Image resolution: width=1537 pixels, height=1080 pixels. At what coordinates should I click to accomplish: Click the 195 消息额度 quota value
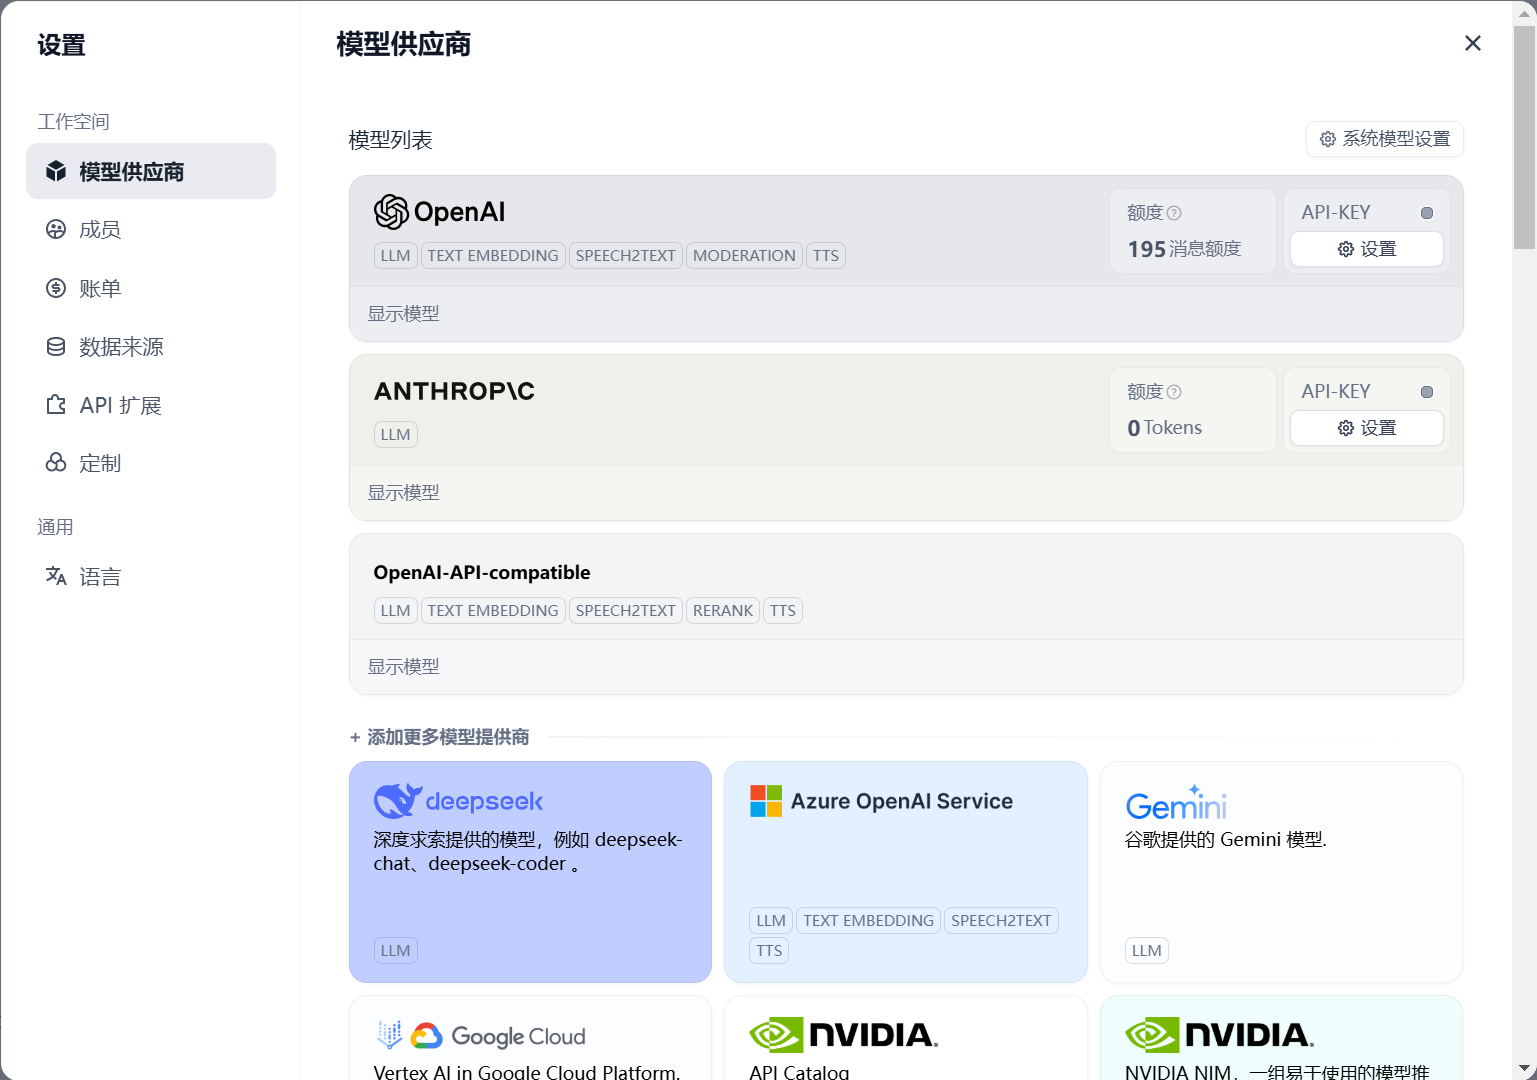[x=1184, y=249]
